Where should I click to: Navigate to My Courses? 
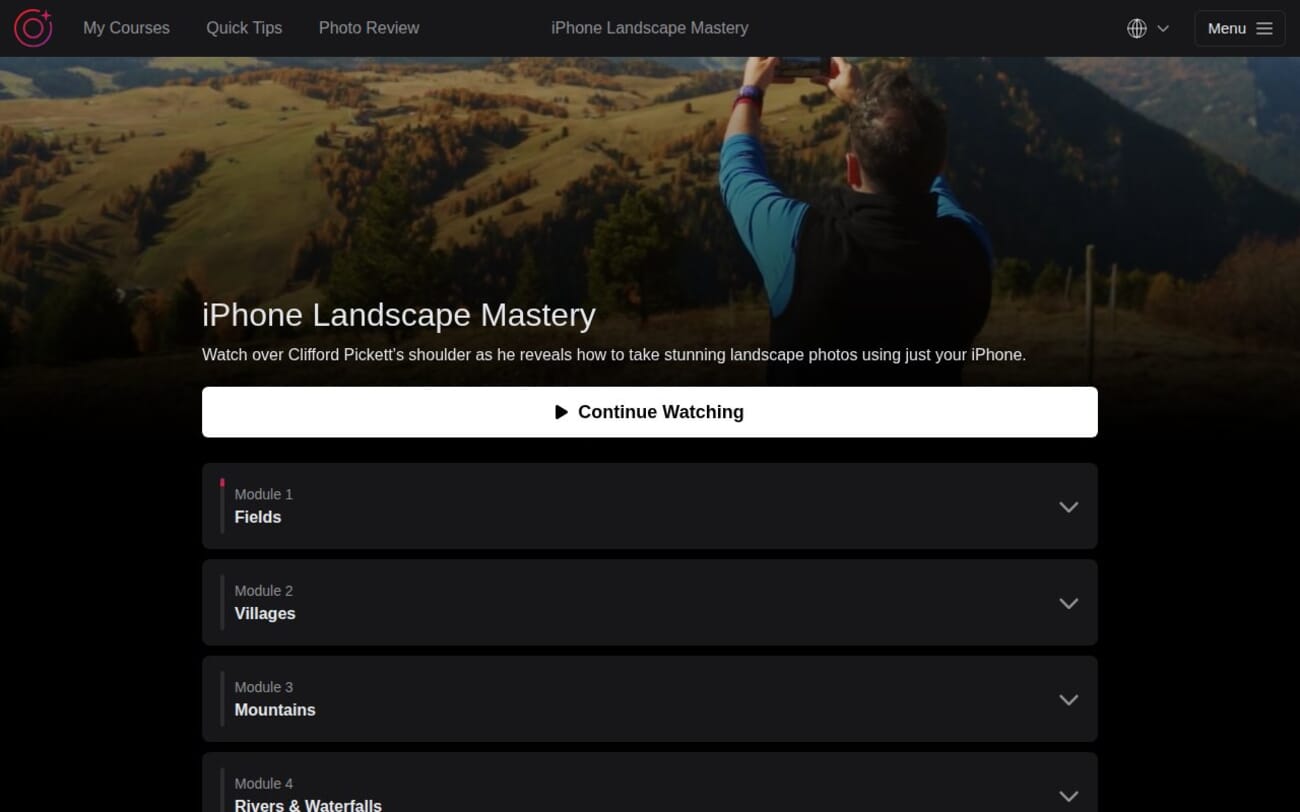pyautogui.click(x=126, y=28)
